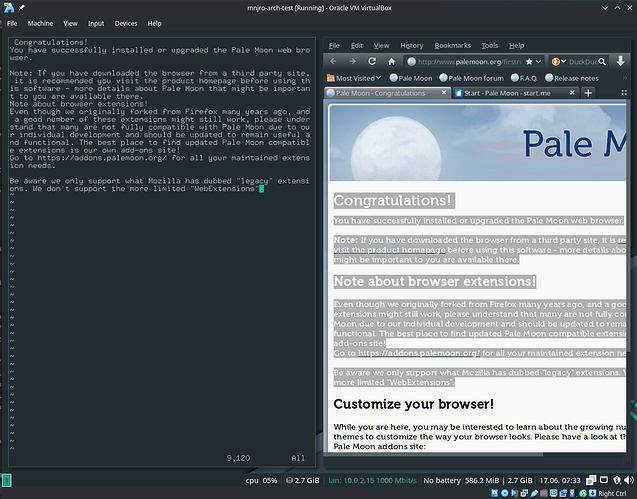Click the forward navigation arrow in Pale Moon

pos(352,61)
